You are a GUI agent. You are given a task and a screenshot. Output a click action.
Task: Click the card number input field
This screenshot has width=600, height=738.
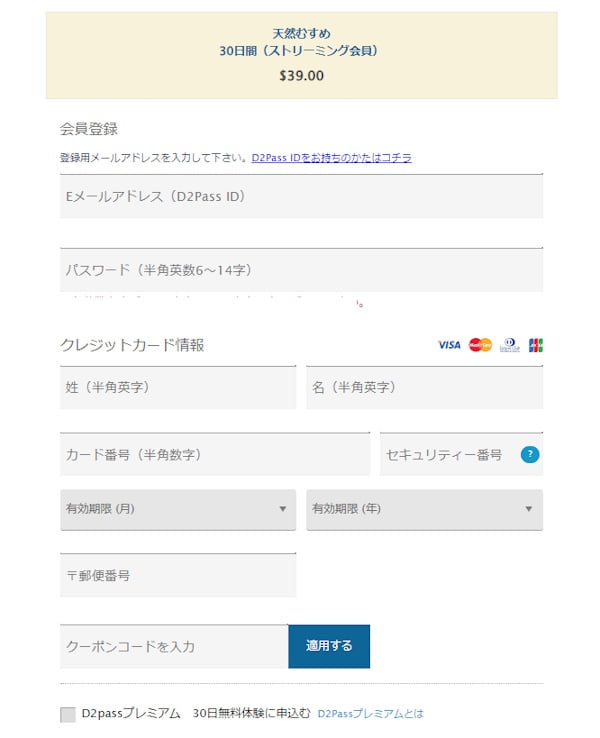click(x=215, y=455)
